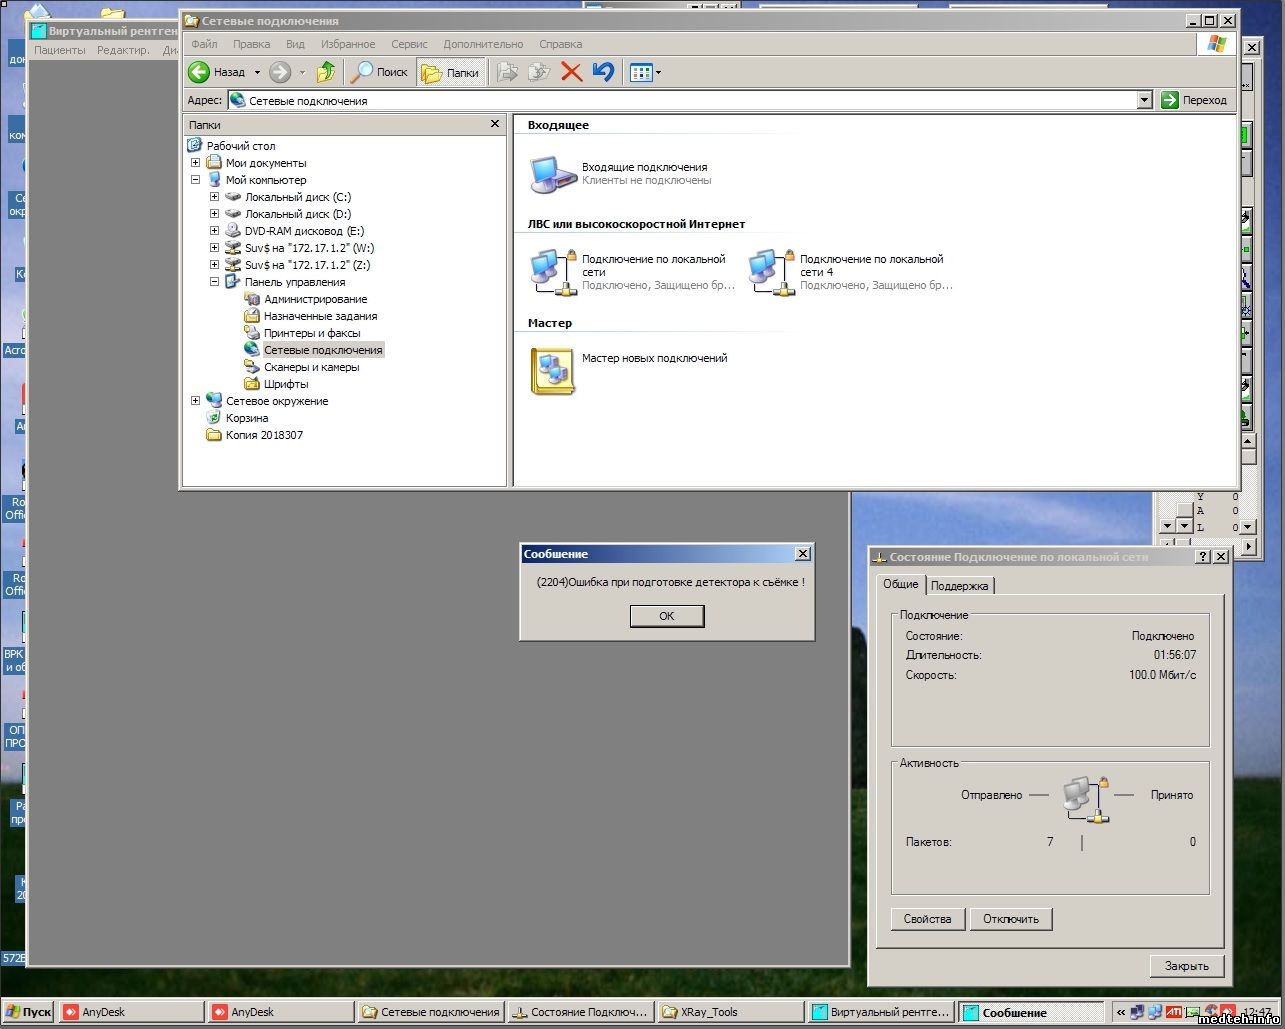Collapse the Панель управления tree node
The image size is (1285, 1029).
coord(215,282)
